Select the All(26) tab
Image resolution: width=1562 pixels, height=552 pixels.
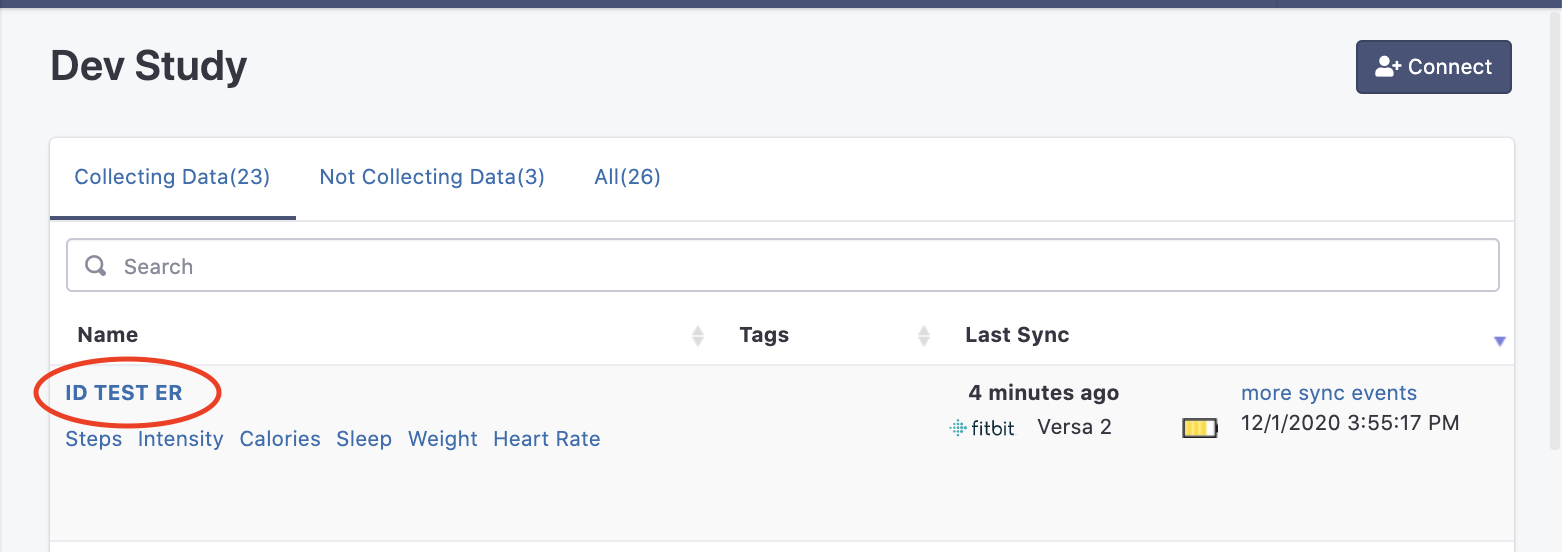pos(627,177)
